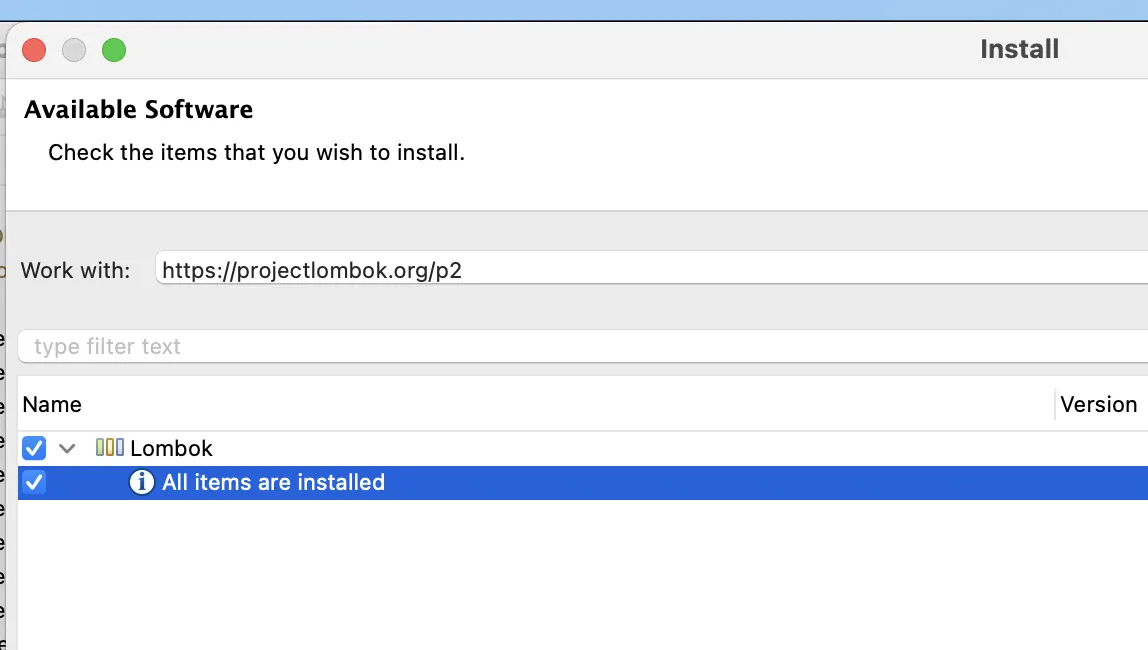Uncheck the Lombok category checkbox
This screenshot has width=1148, height=650.
34,448
